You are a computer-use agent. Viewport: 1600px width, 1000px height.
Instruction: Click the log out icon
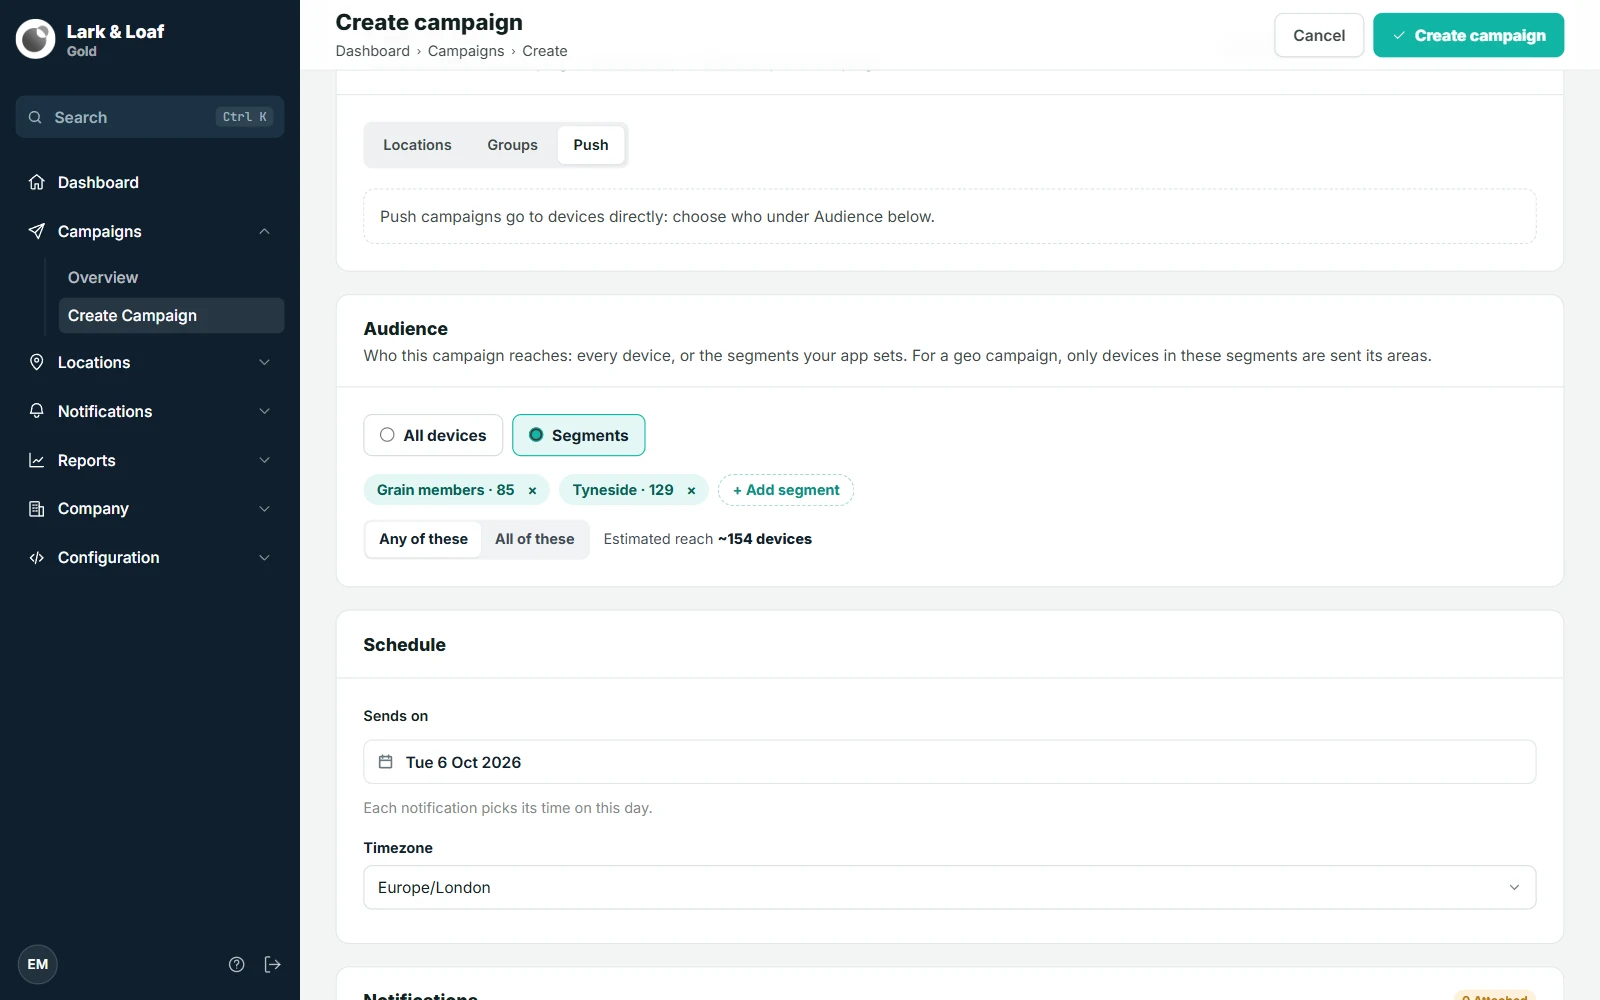273,965
